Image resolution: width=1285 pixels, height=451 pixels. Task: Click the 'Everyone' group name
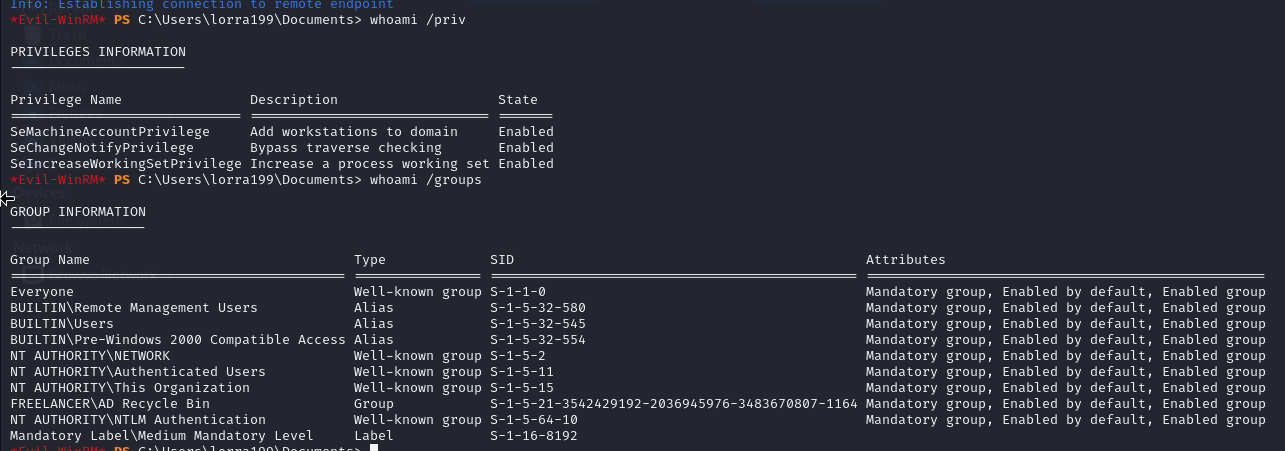point(42,292)
